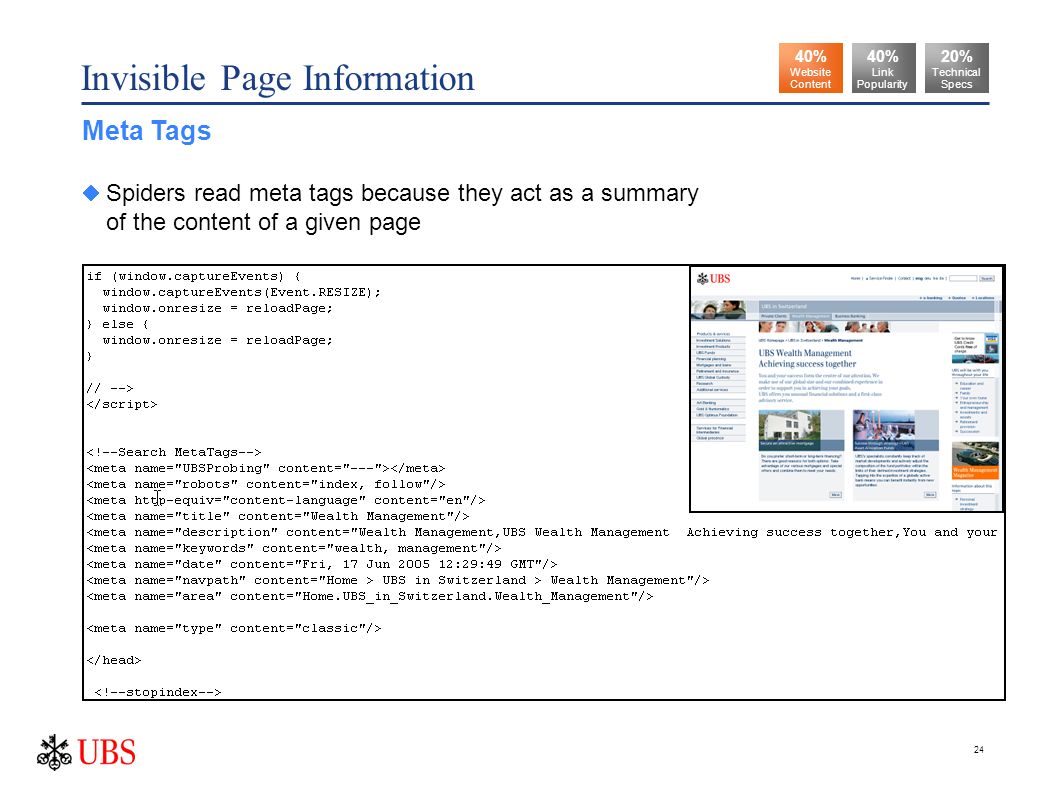Click the 40% Link Popularity badge
The width and height of the screenshot is (1056, 792).
click(883, 68)
